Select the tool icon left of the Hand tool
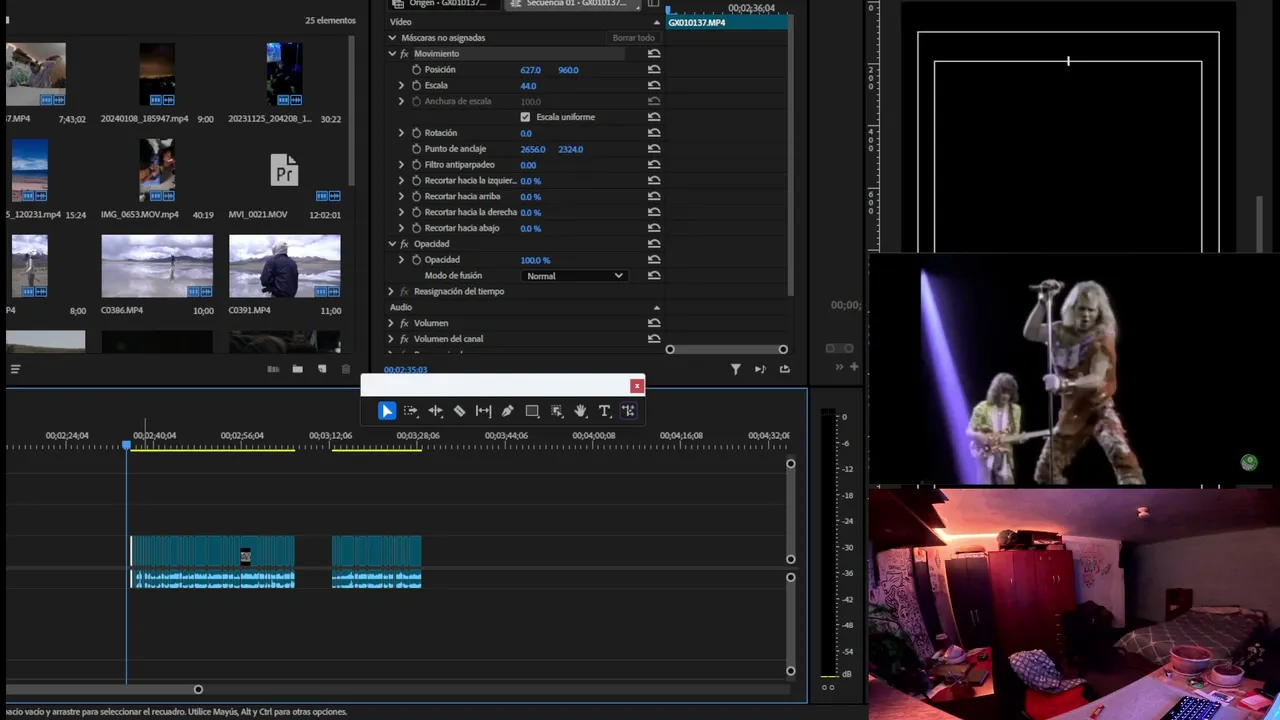The width and height of the screenshot is (1280, 720). click(x=556, y=411)
